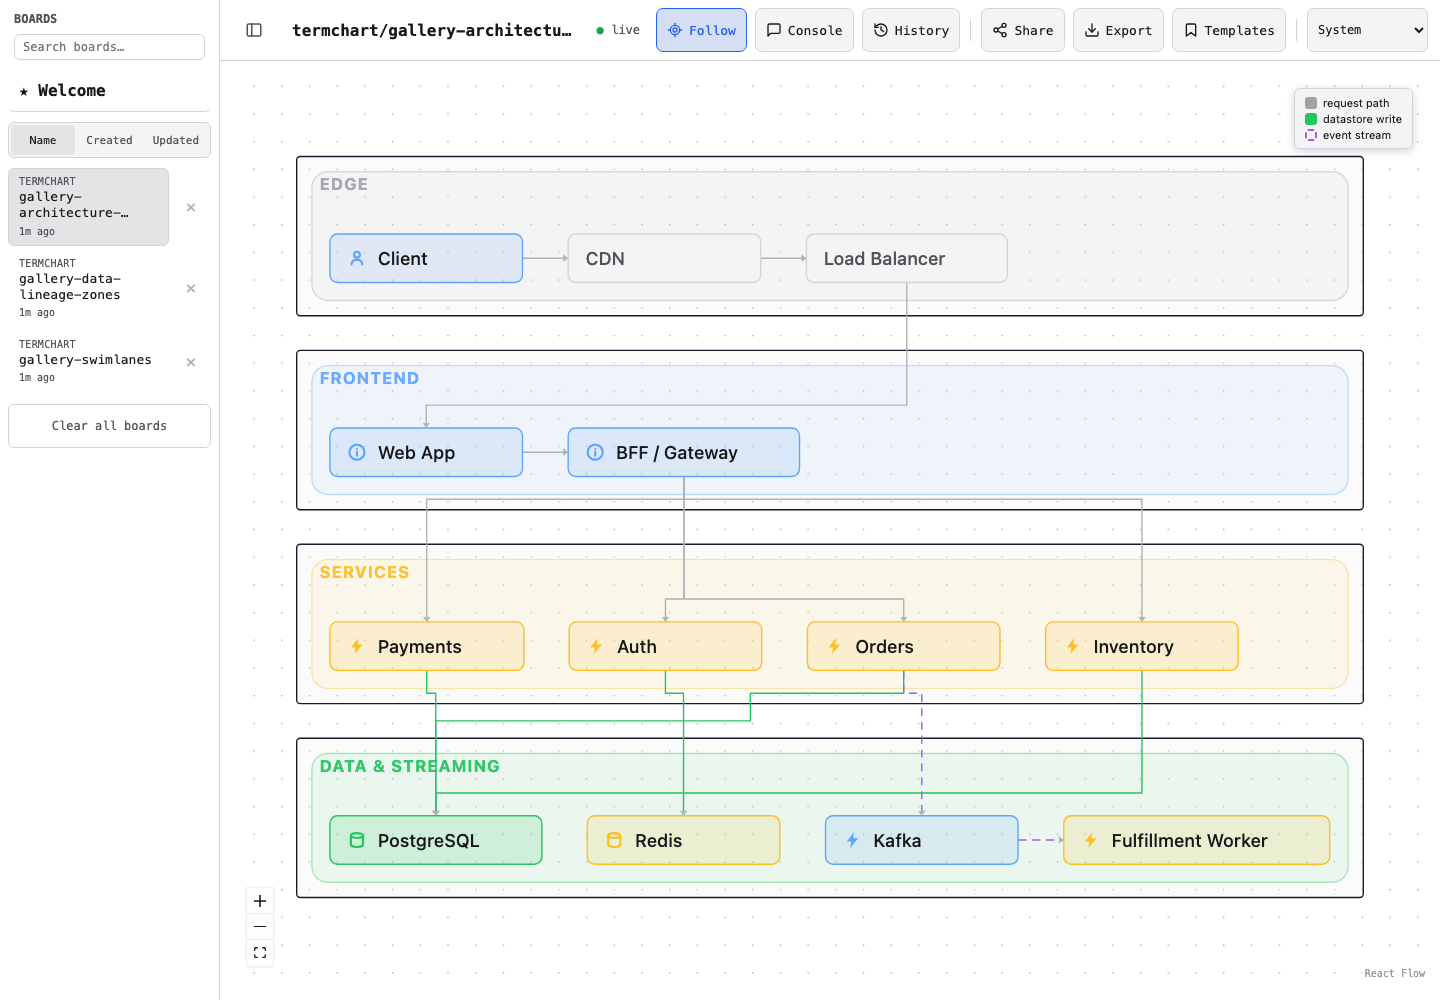
Task: Select the Payments node
Action: pyautogui.click(x=427, y=646)
